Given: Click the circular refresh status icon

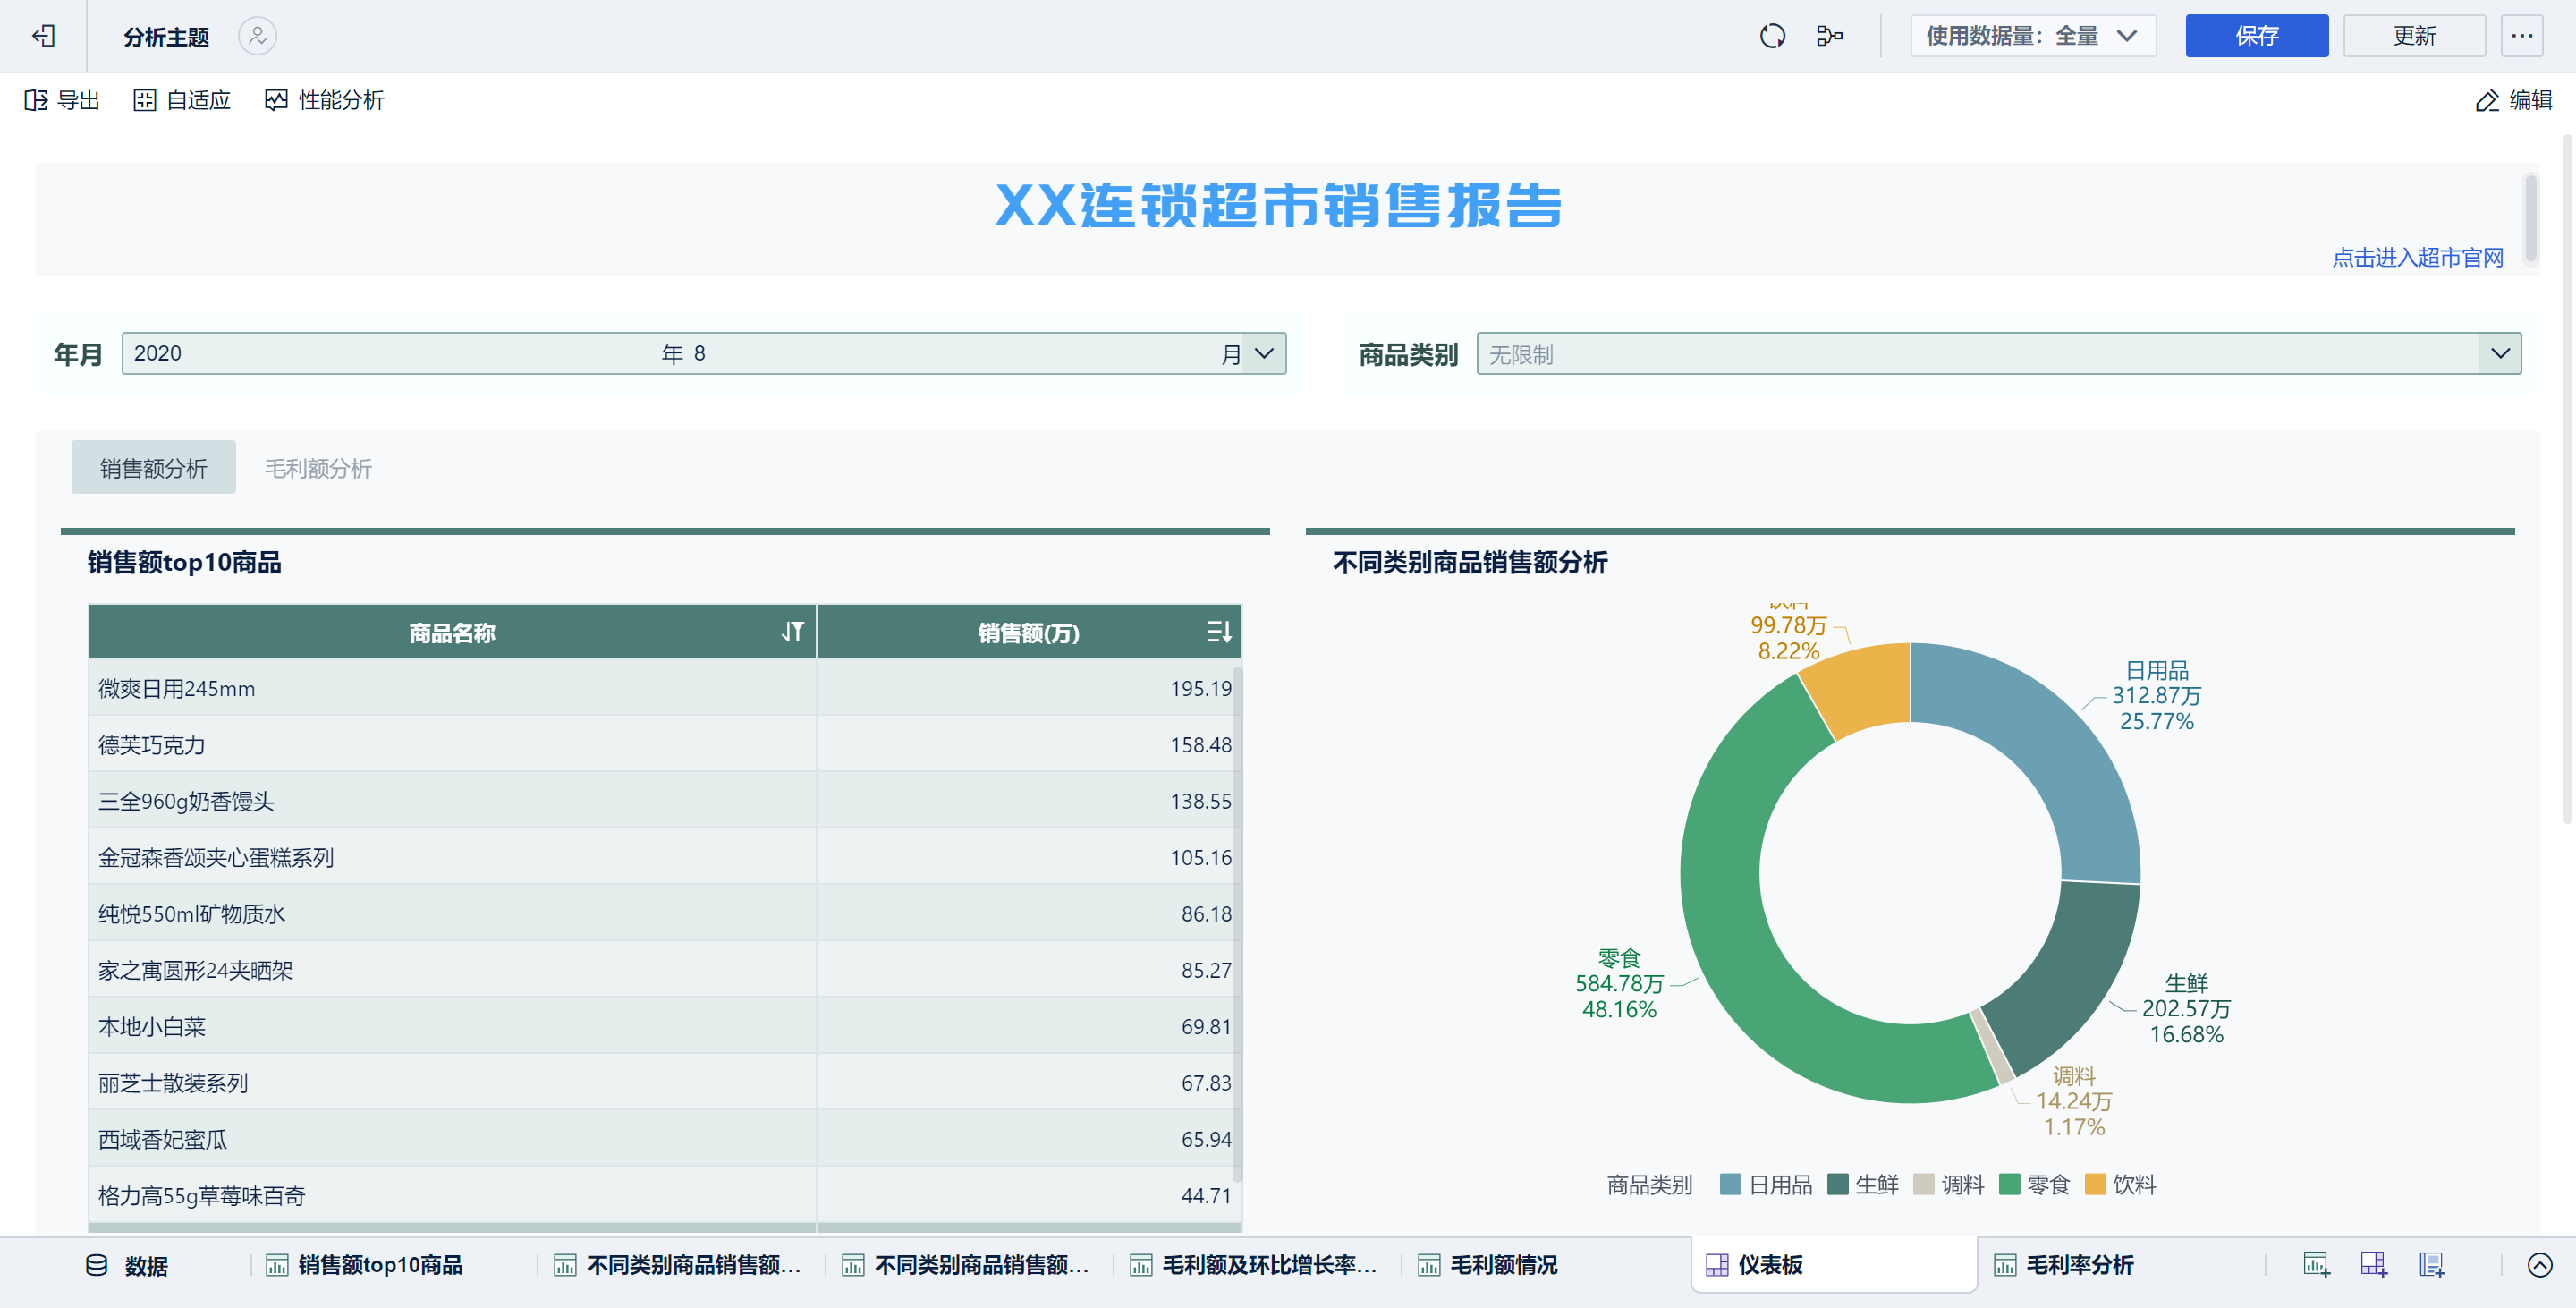Looking at the screenshot, I should coord(1772,36).
